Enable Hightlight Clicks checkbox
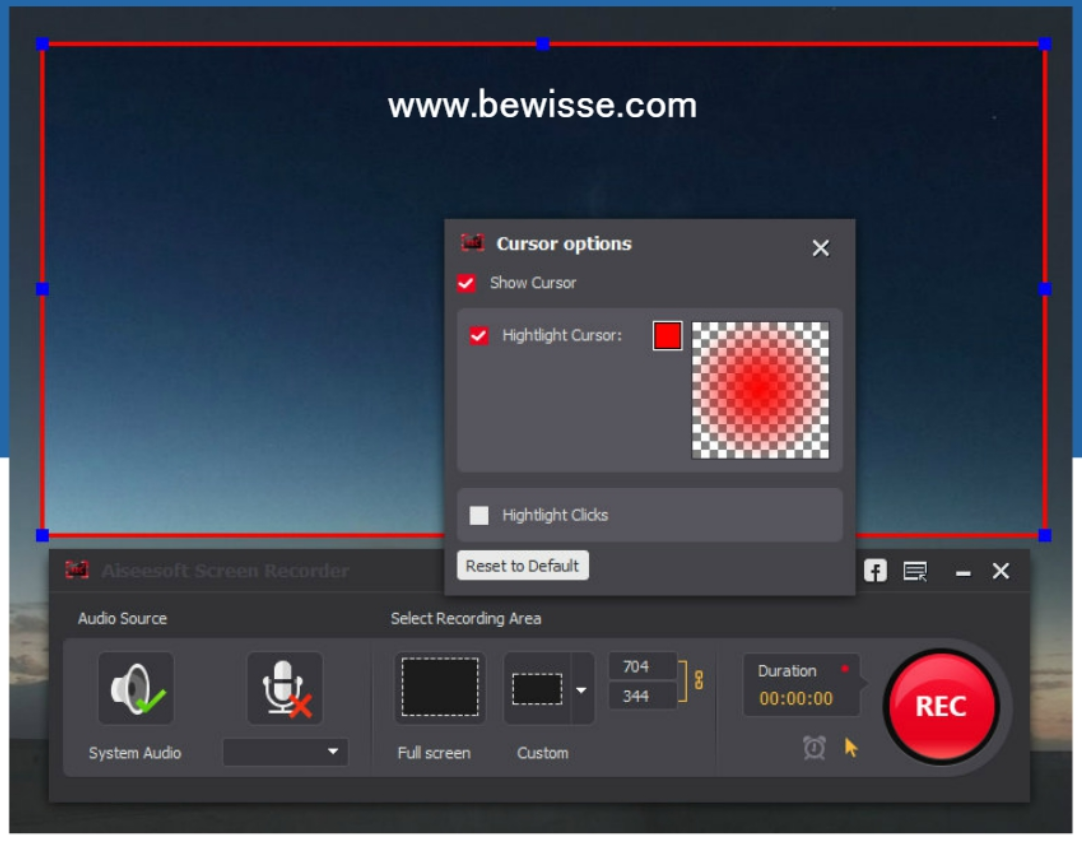 (x=479, y=515)
